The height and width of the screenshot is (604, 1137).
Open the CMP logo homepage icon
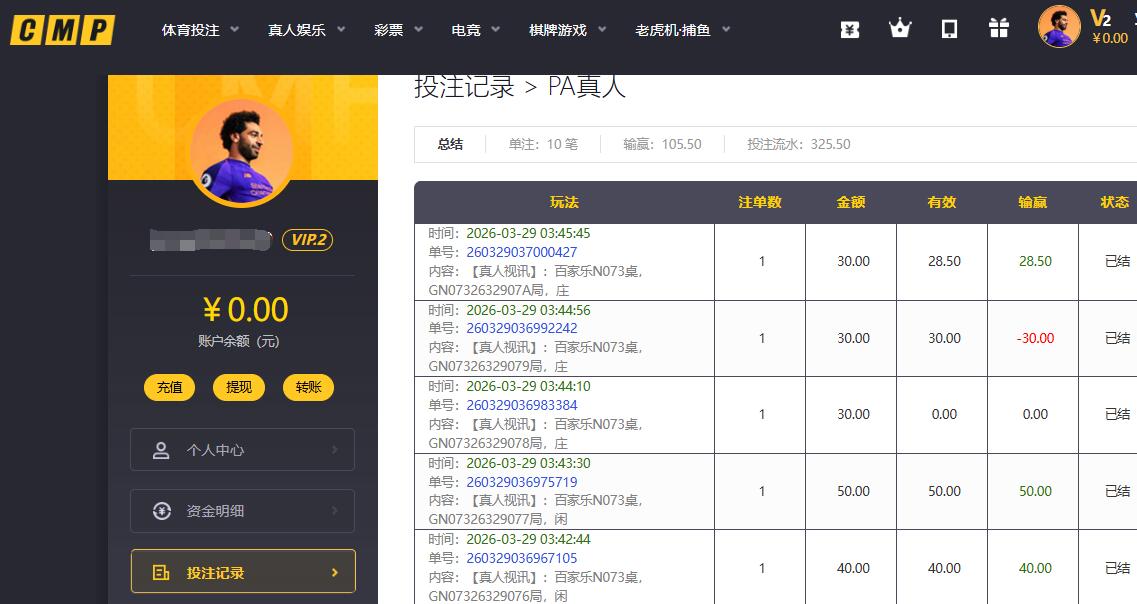62,30
